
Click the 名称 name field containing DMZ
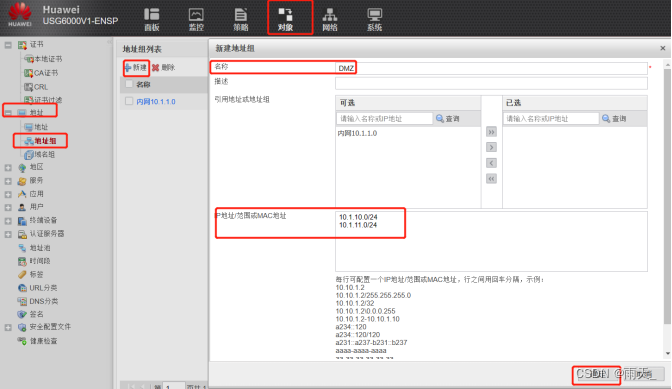click(491, 69)
